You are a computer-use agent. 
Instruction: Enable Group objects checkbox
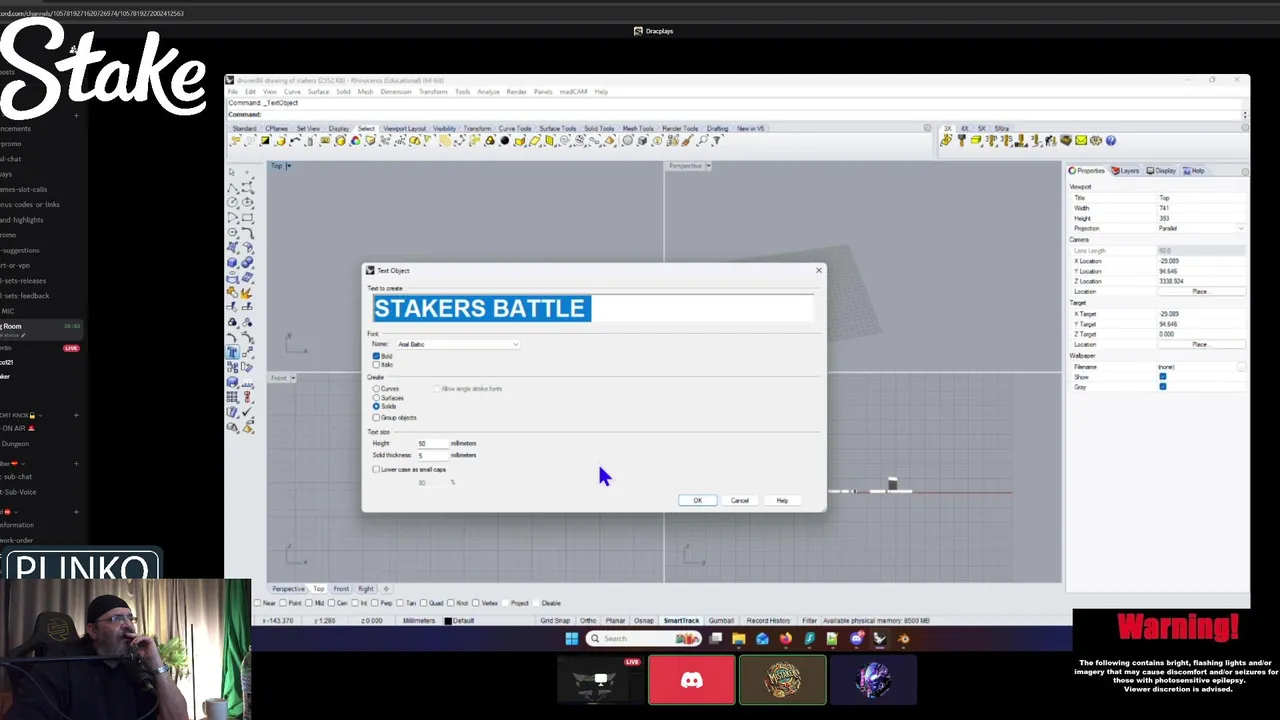(377, 418)
